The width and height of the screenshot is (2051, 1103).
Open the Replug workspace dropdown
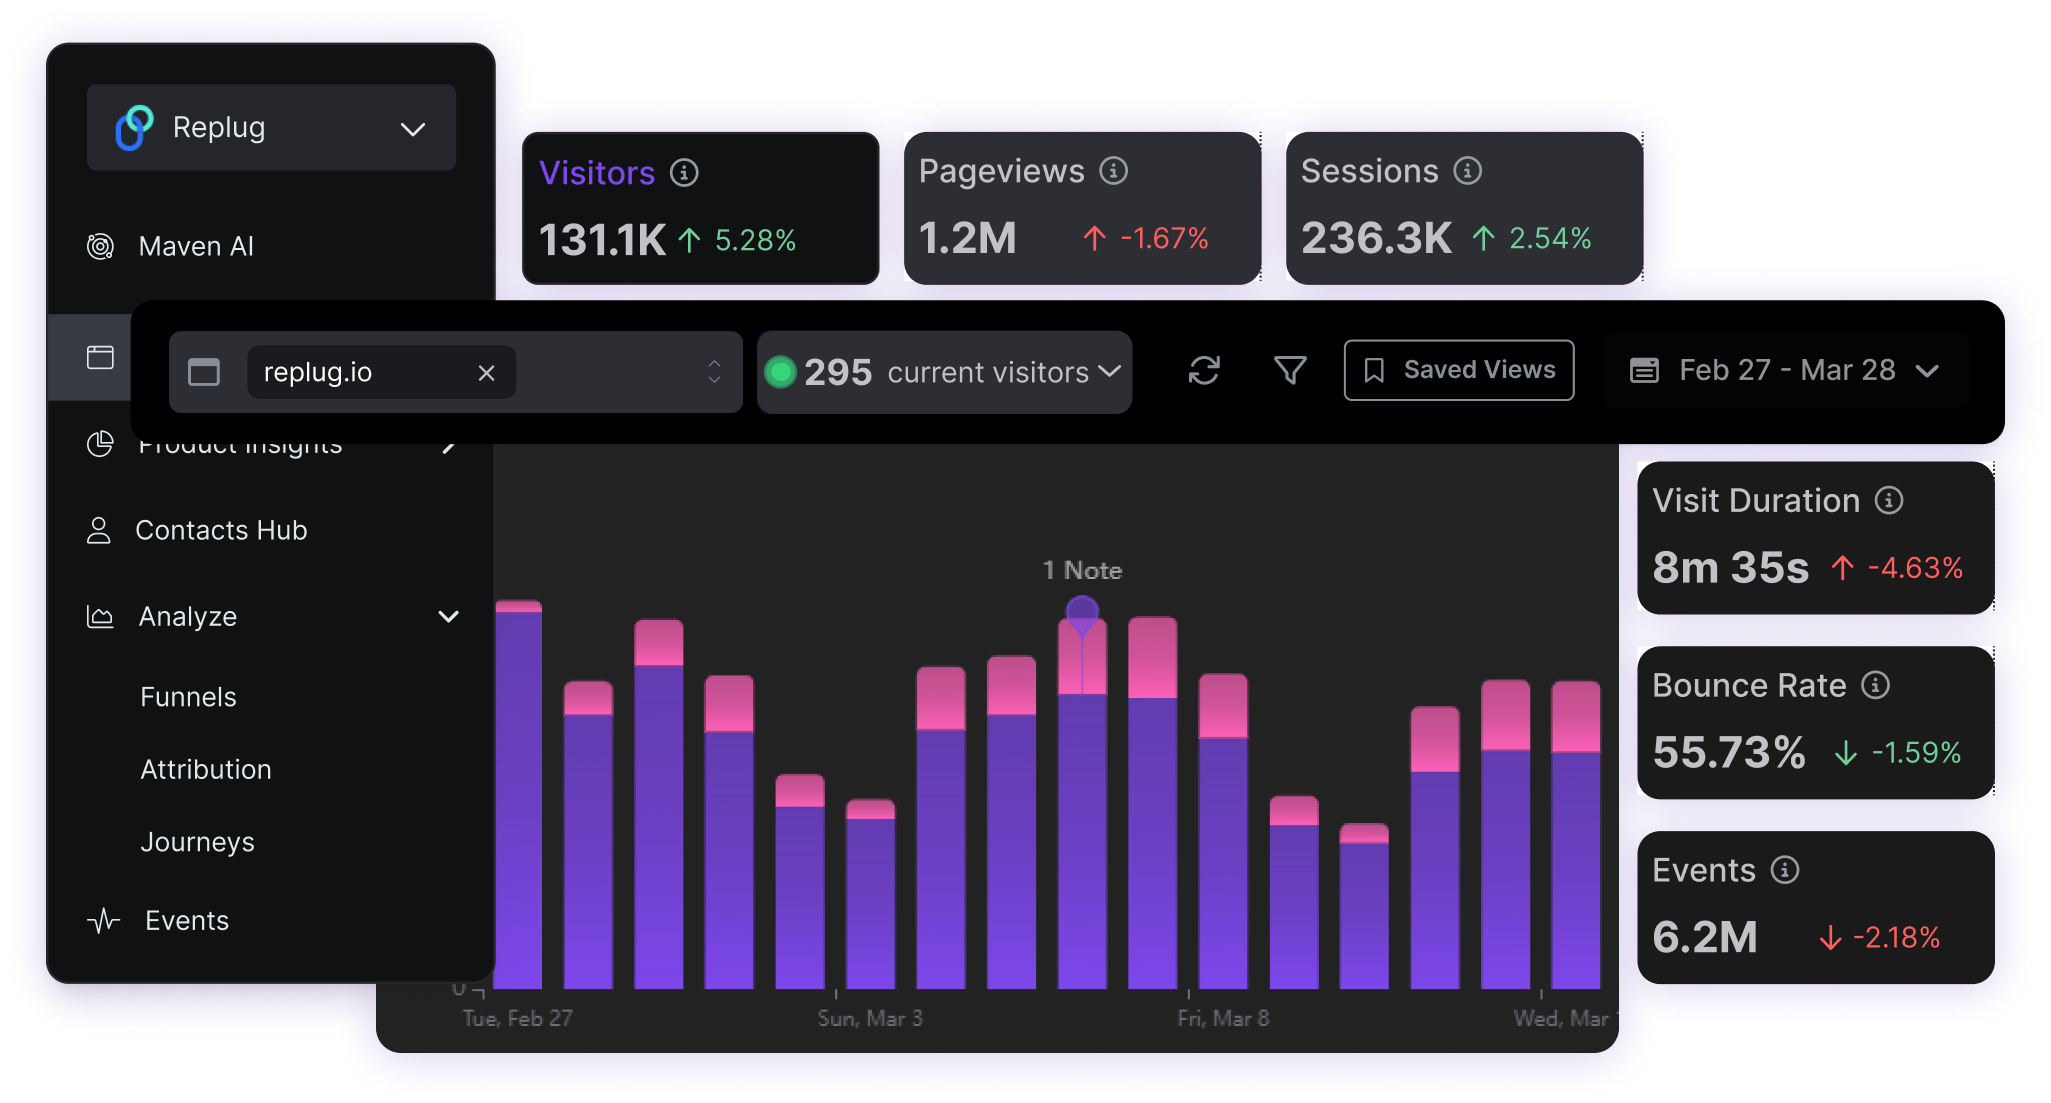(x=271, y=128)
